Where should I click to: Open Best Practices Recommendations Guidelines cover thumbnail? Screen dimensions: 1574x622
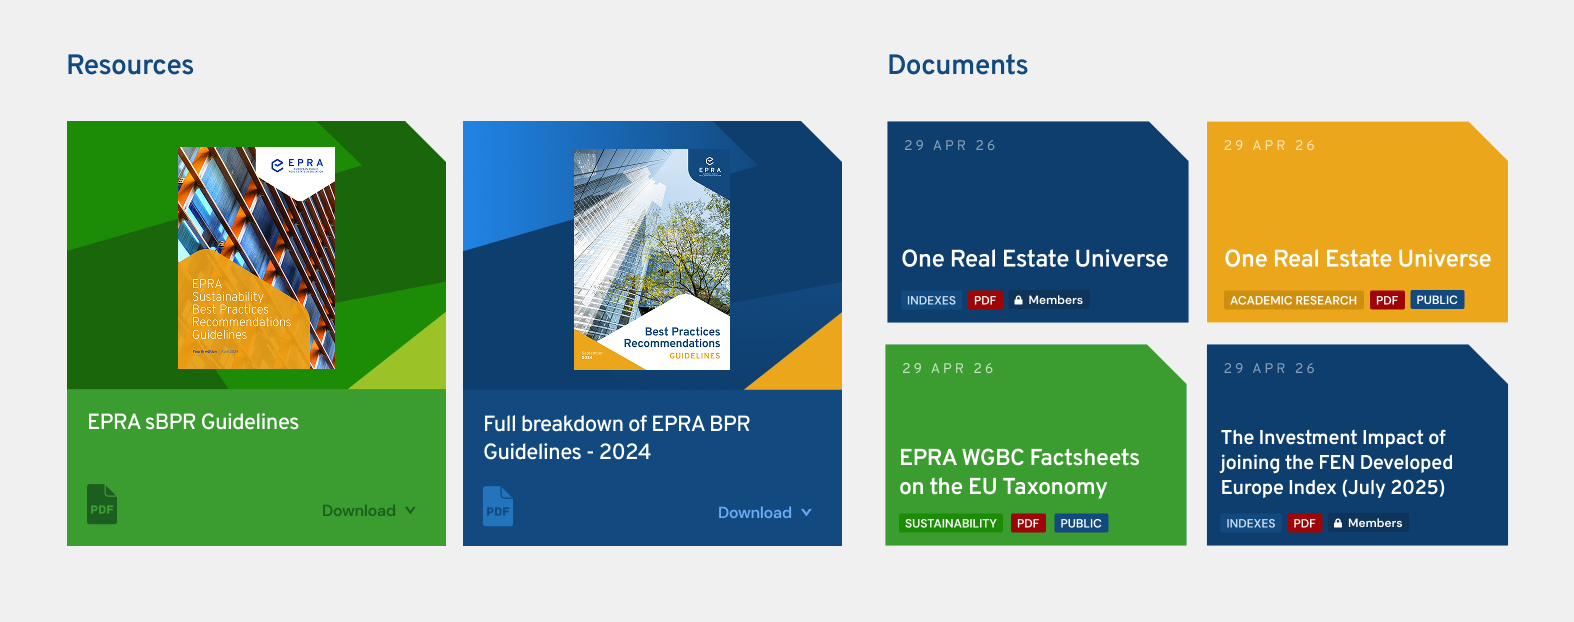pos(652,259)
